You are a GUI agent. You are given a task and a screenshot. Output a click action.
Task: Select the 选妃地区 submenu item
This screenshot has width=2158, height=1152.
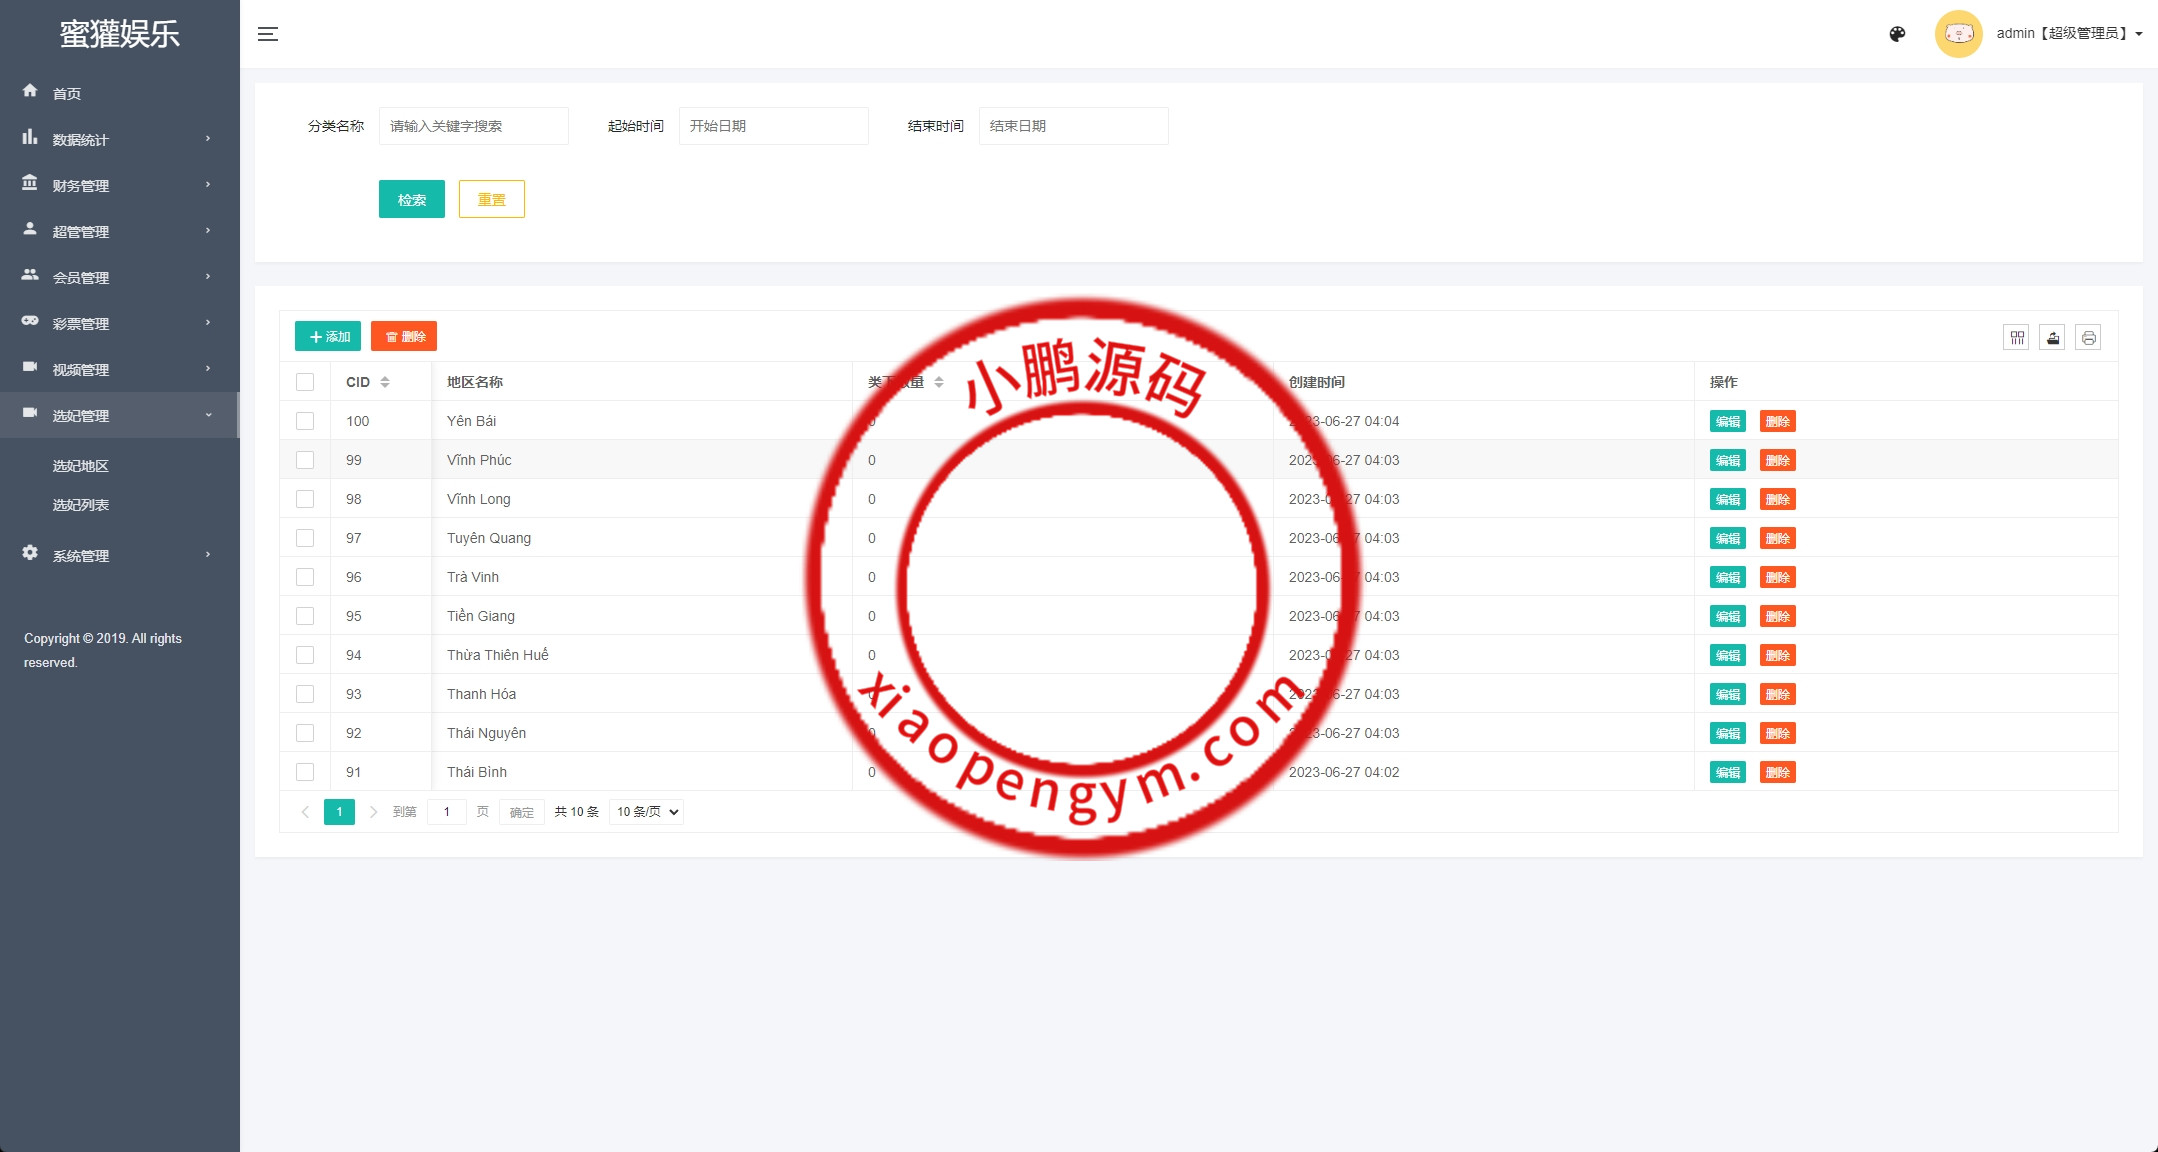click(x=81, y=466)
